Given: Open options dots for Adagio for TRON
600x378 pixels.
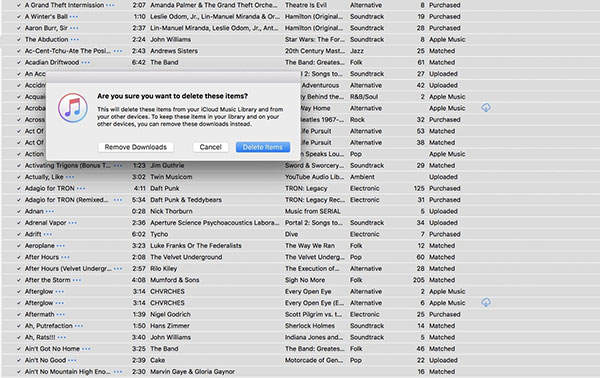Looking at the screenshot, I should tap(81, 189).
